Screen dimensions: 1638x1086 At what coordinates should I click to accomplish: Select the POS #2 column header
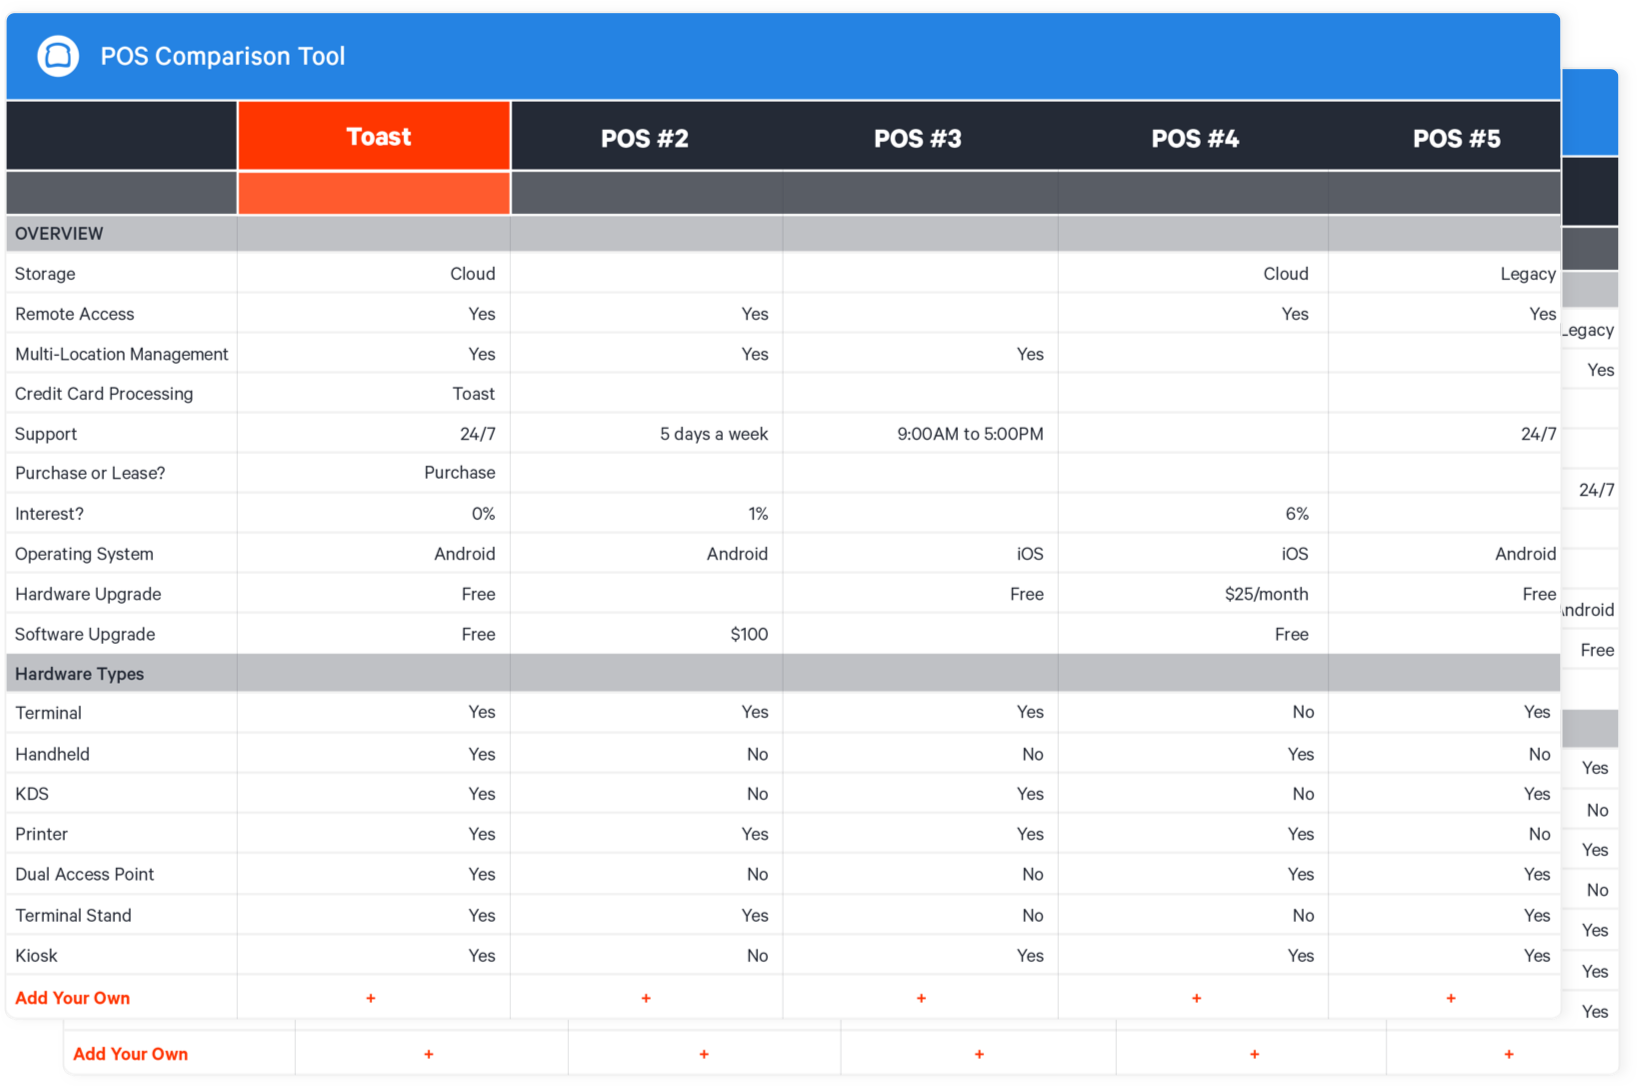click(x=645, y=138)
